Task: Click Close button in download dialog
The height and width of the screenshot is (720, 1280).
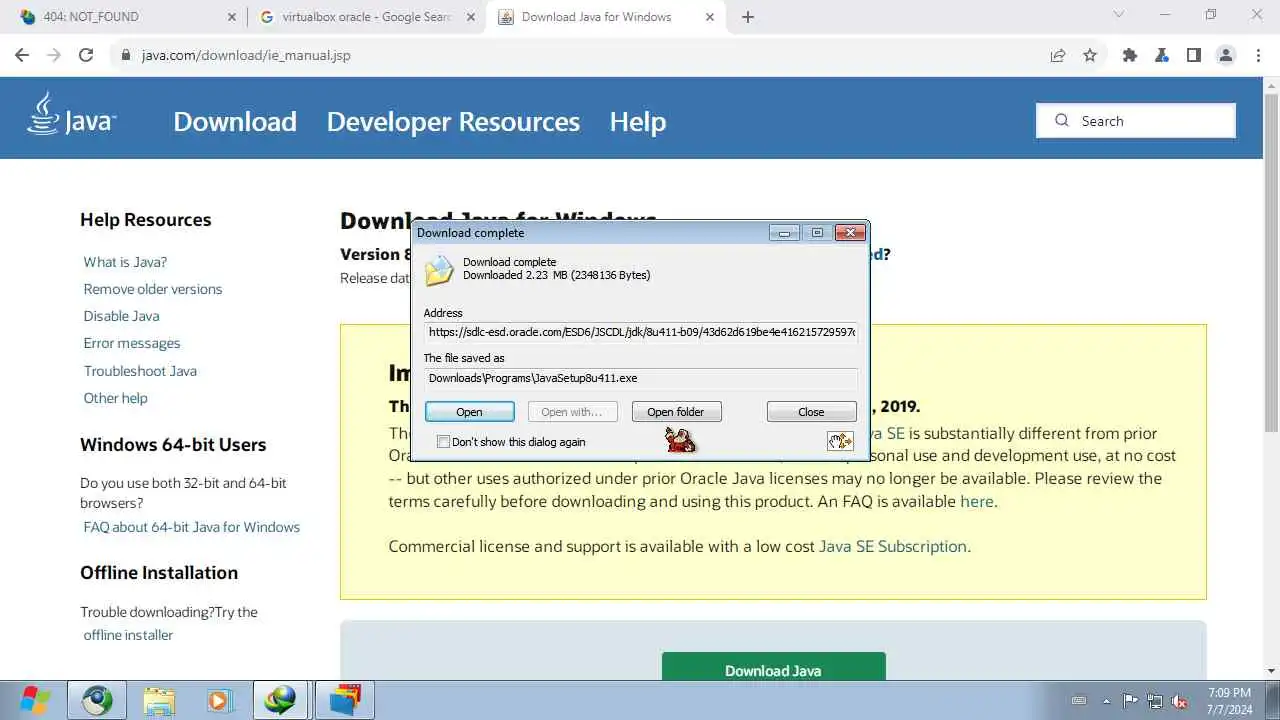Action: (811, 412)
